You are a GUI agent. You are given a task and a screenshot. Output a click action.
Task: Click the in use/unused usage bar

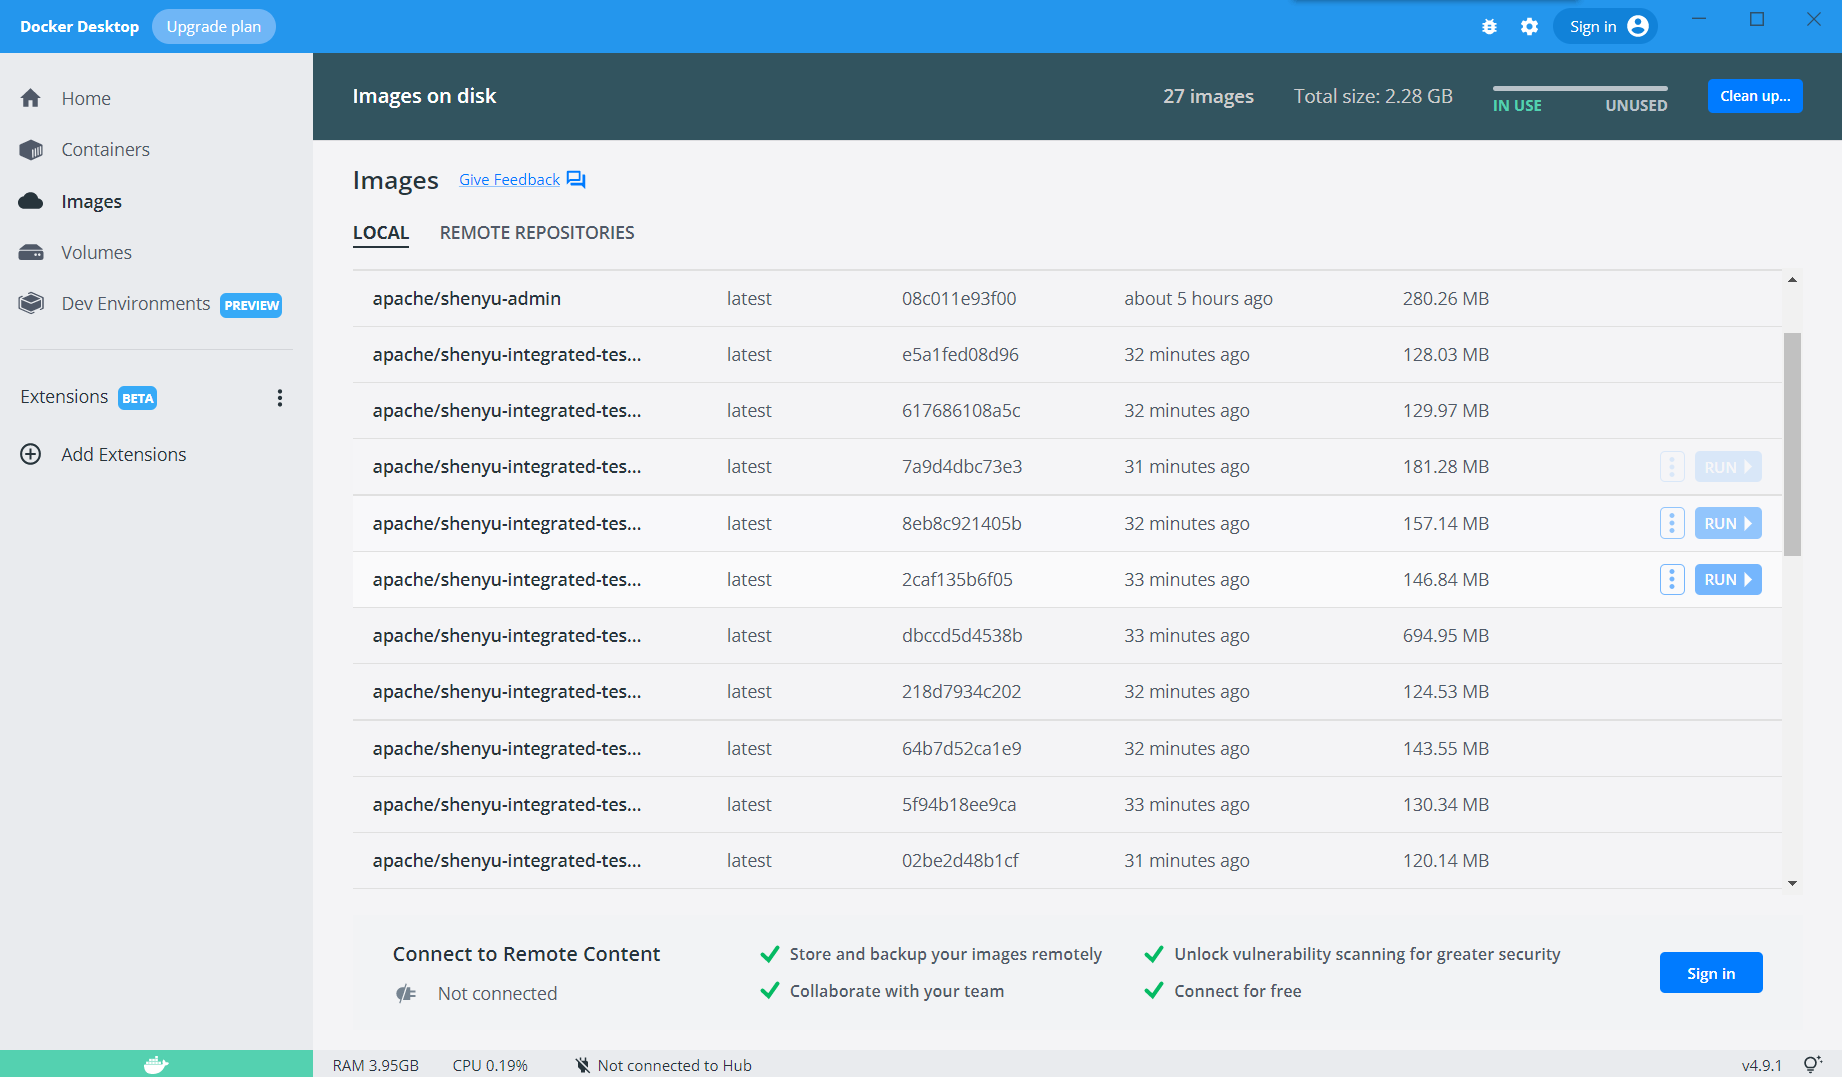pyautogui.click(x=1580, y=88)
